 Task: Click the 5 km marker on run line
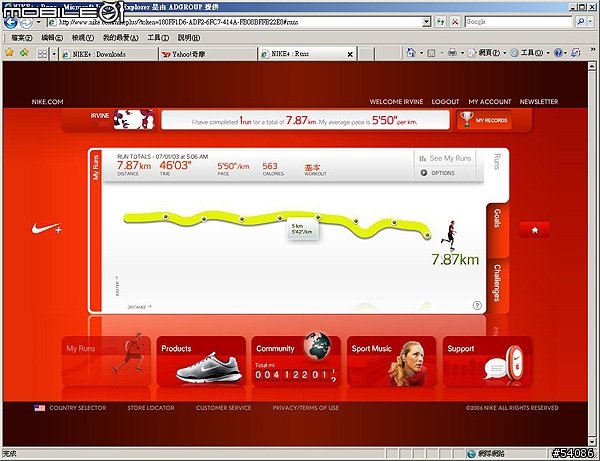[318, 217]
